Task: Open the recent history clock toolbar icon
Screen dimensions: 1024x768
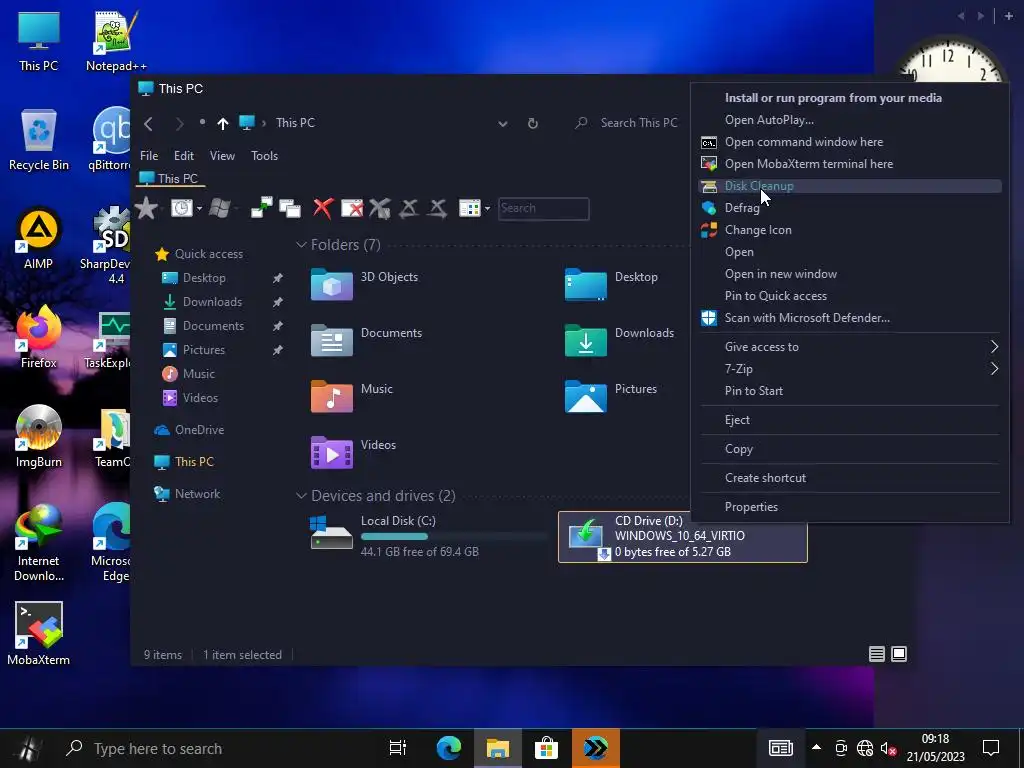Action: tap(182, 208)
